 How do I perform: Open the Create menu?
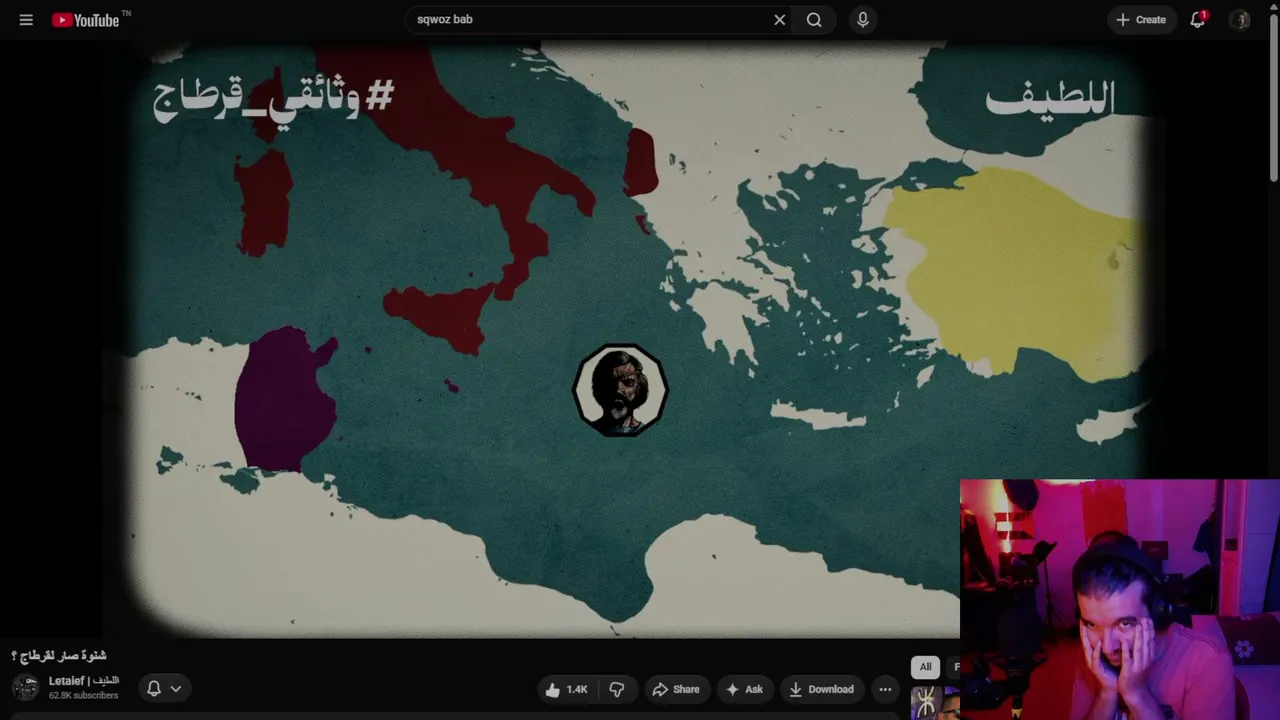click(x=1141, y=20)
